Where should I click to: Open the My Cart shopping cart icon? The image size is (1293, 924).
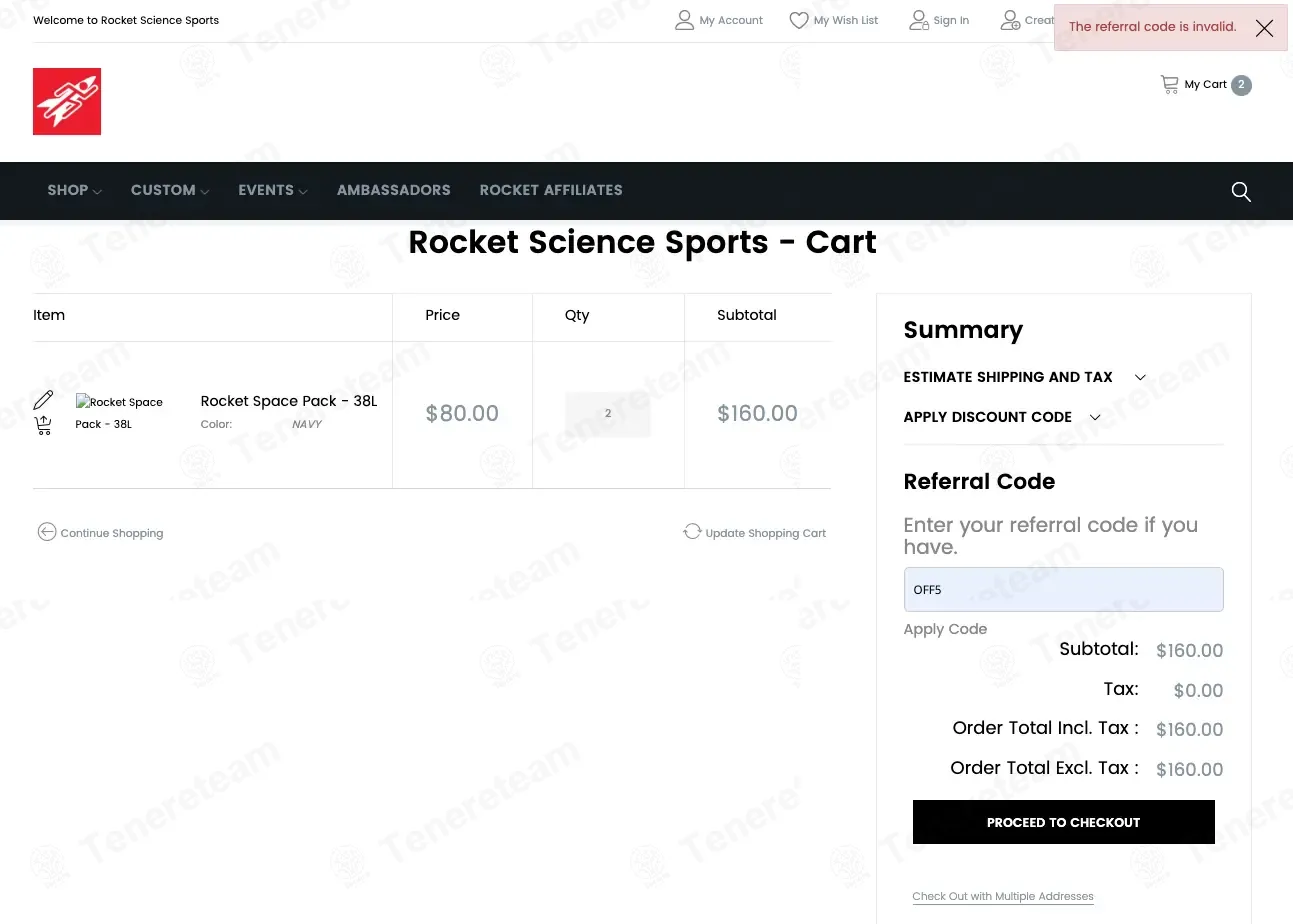[1169, 84]
